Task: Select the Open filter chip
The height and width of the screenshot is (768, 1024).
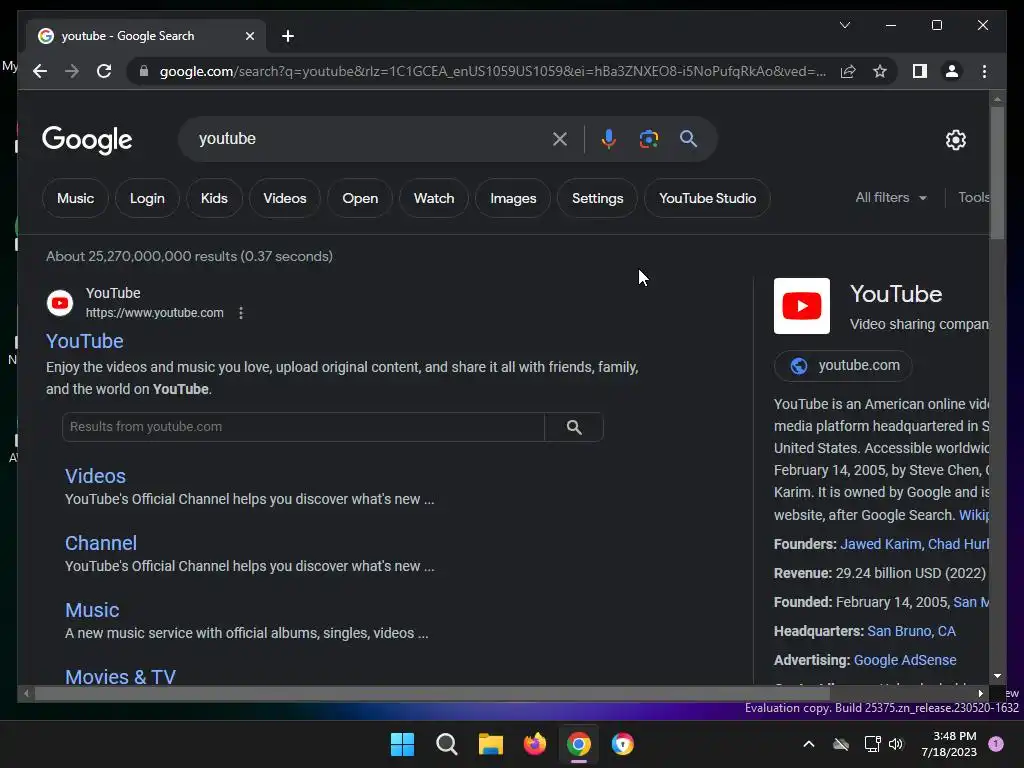Action: pos(360,198)
